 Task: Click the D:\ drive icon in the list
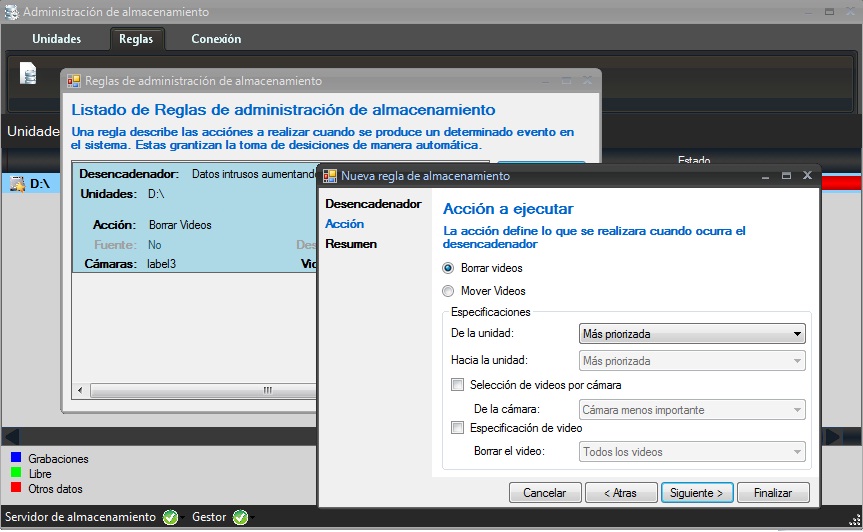(17, 183)
